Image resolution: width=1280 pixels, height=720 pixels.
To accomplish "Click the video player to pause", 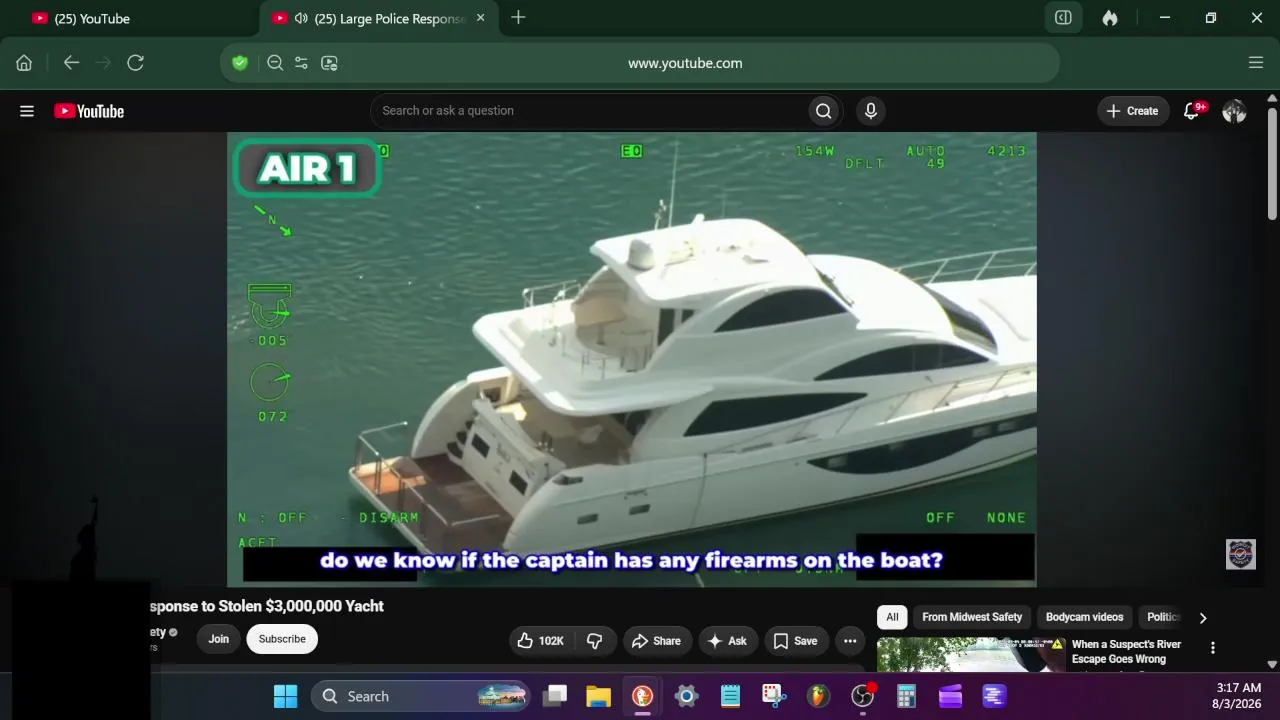I will 632,359.
